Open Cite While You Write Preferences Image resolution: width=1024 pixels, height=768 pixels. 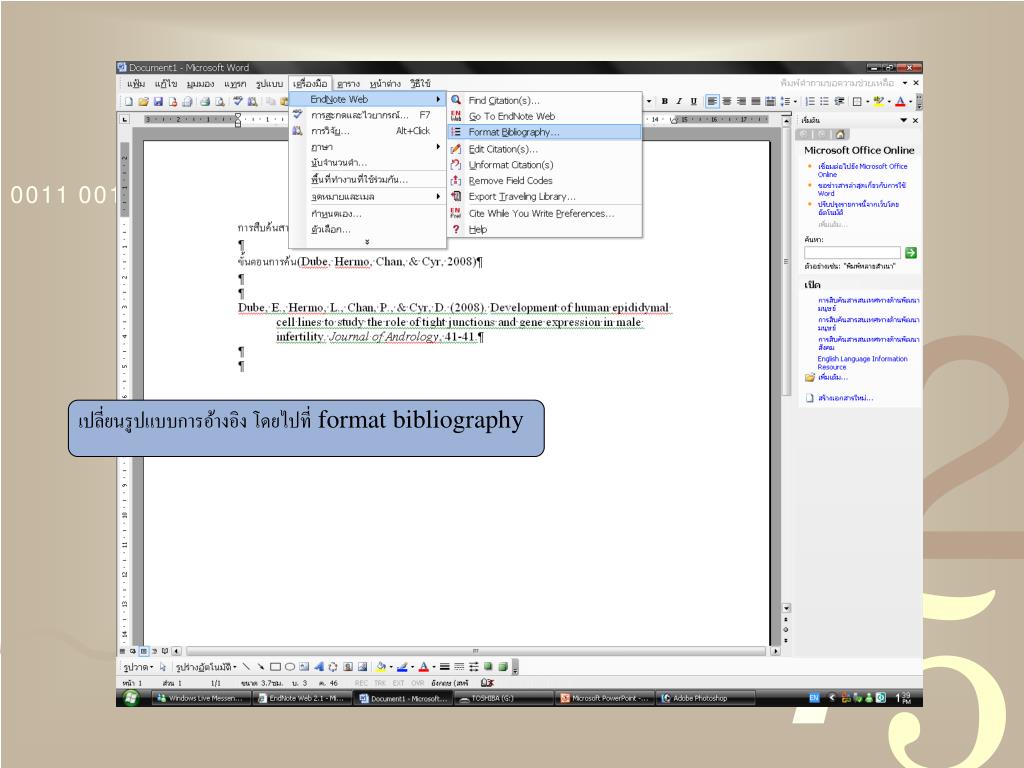coord(545,214)
